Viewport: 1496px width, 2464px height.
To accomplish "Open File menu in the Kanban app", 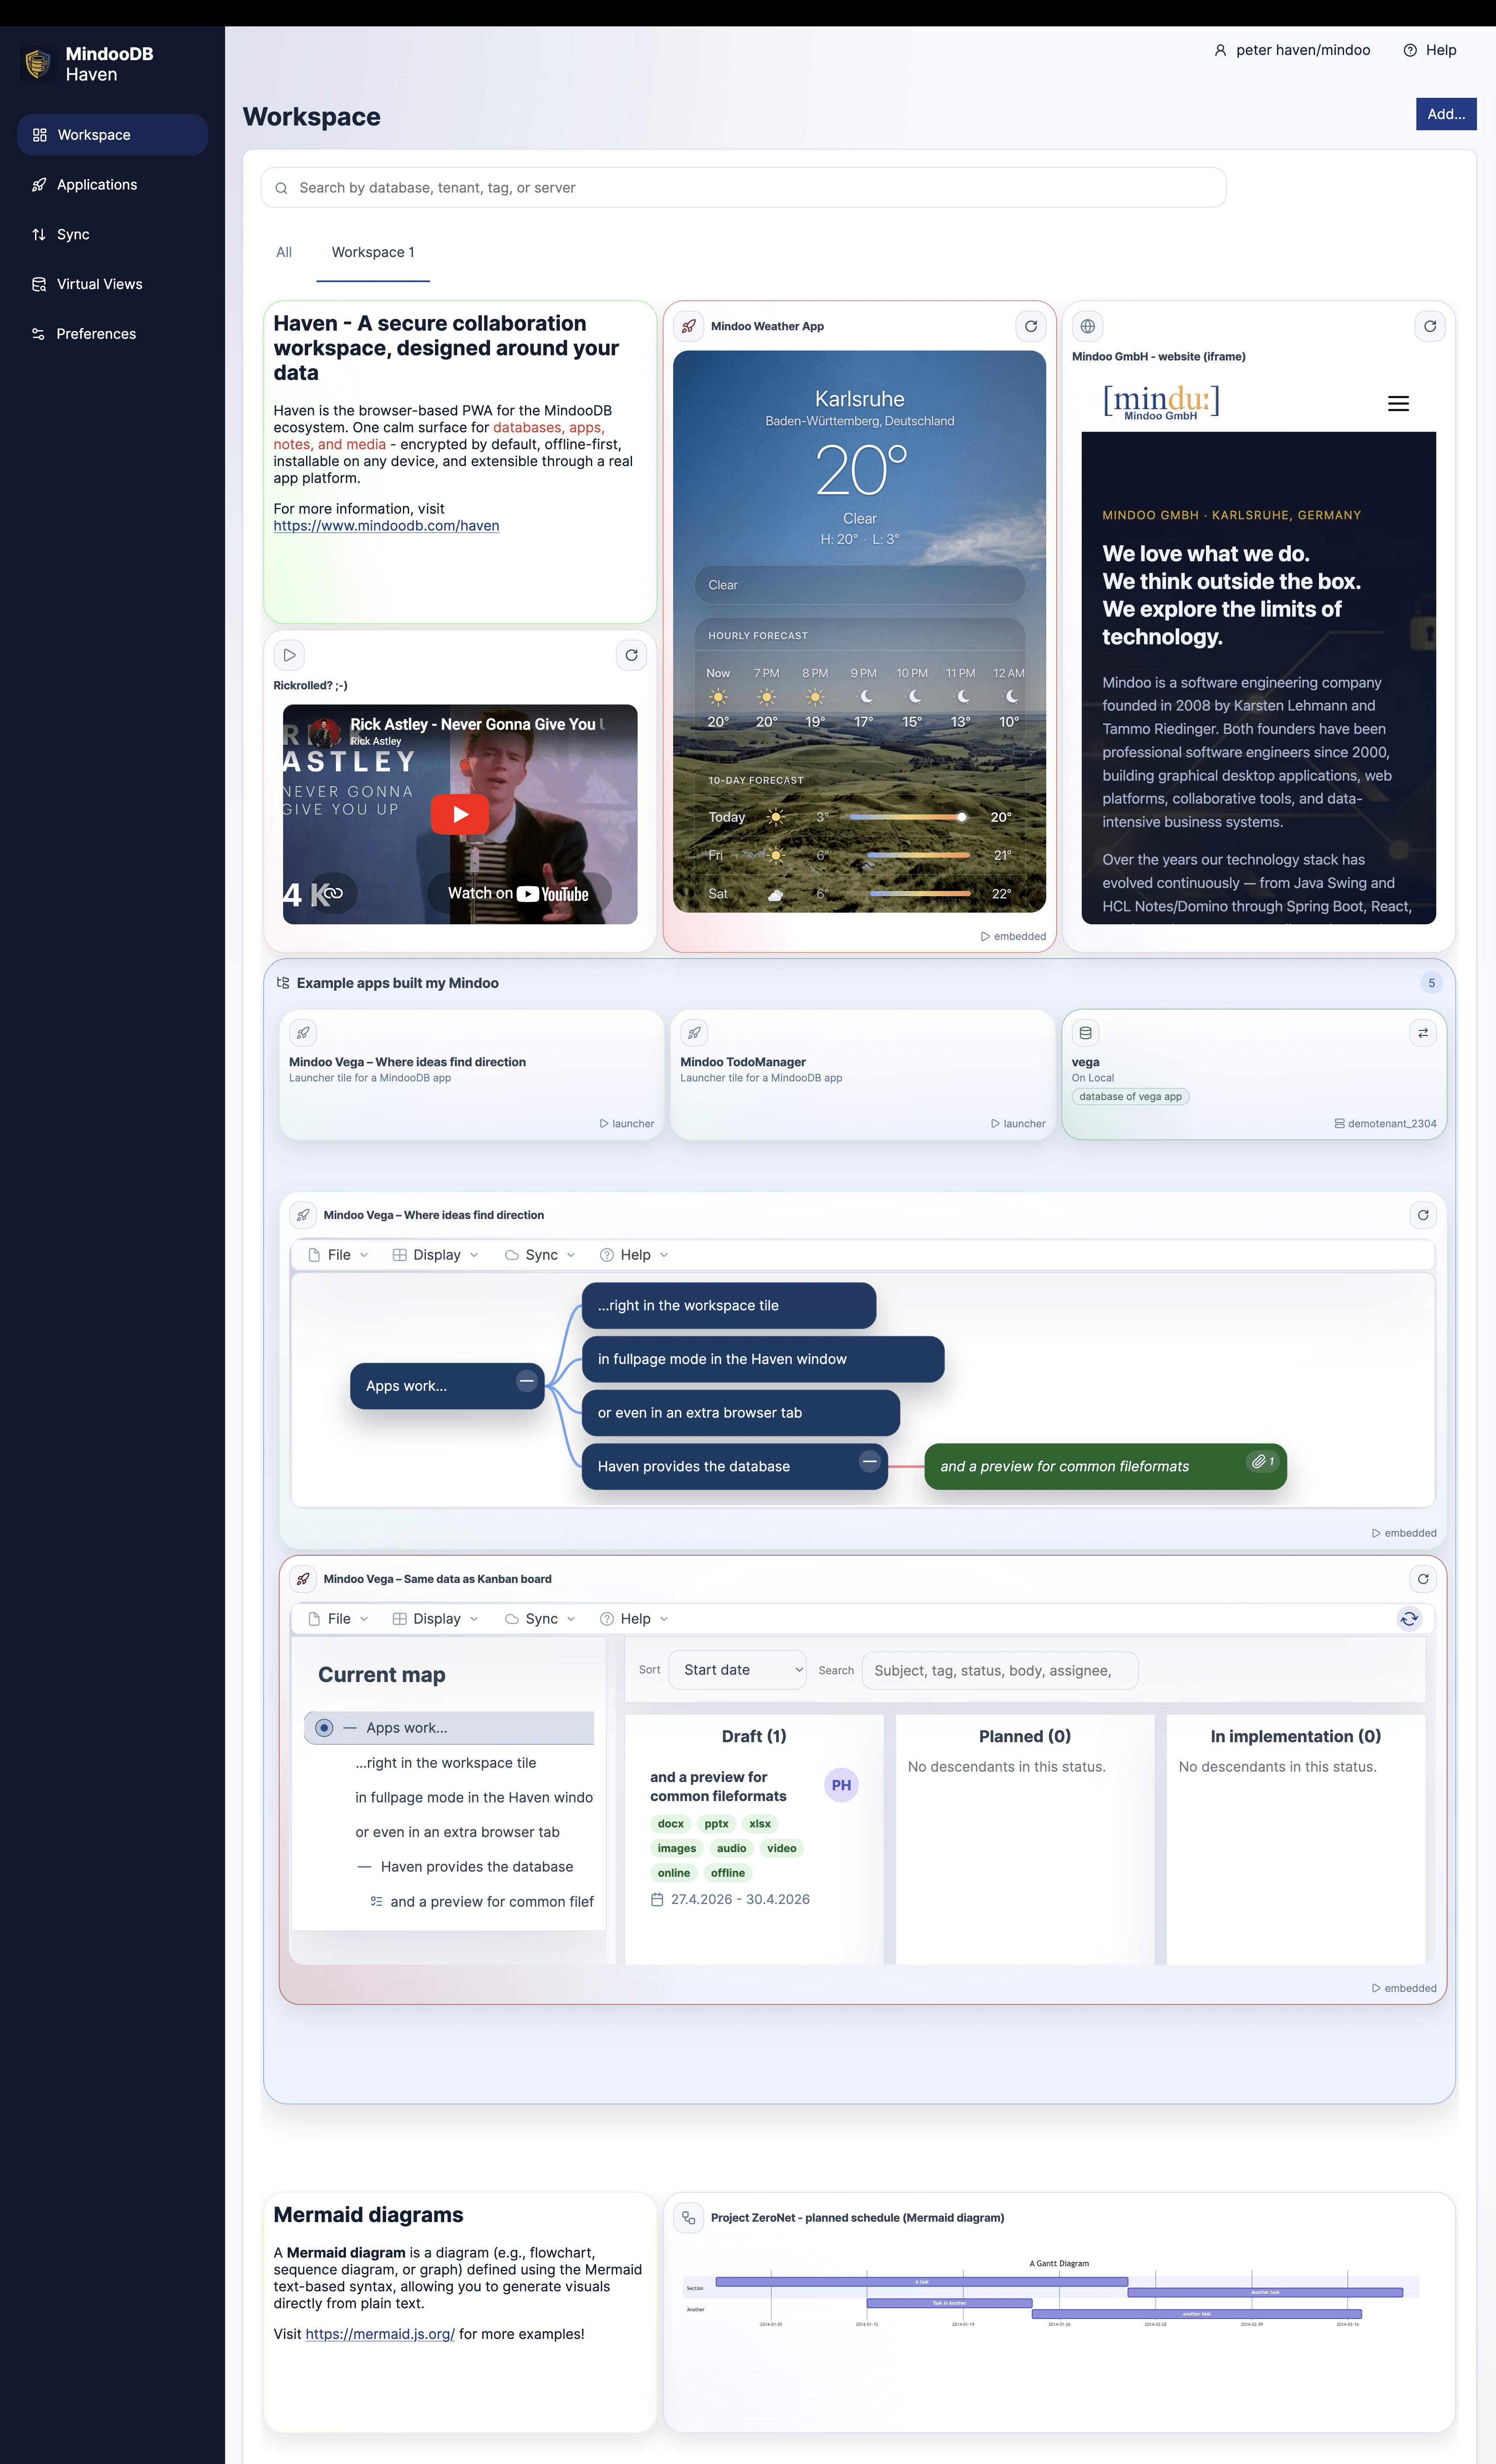I will [339, 1619].
